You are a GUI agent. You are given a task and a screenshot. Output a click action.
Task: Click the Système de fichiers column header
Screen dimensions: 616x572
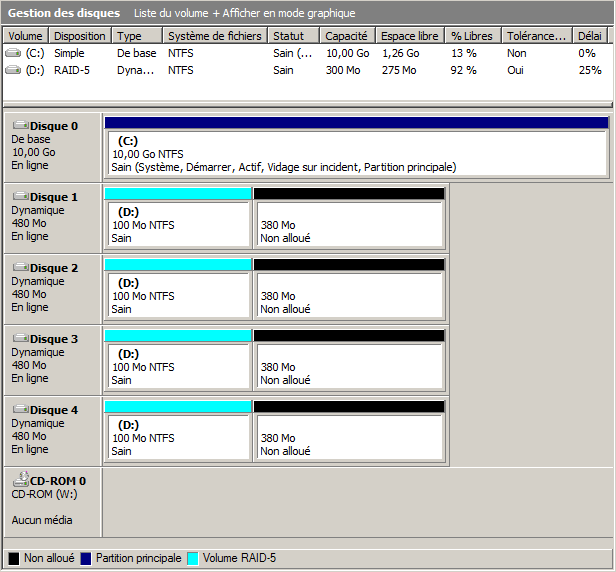214,36
